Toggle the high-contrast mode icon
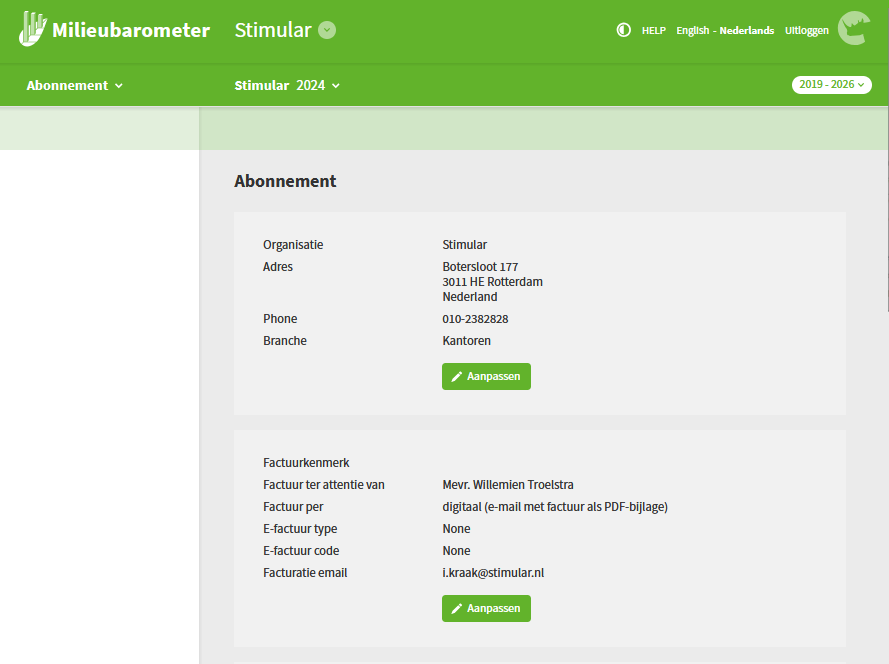The image size is (889, 664). click(624, 30)
